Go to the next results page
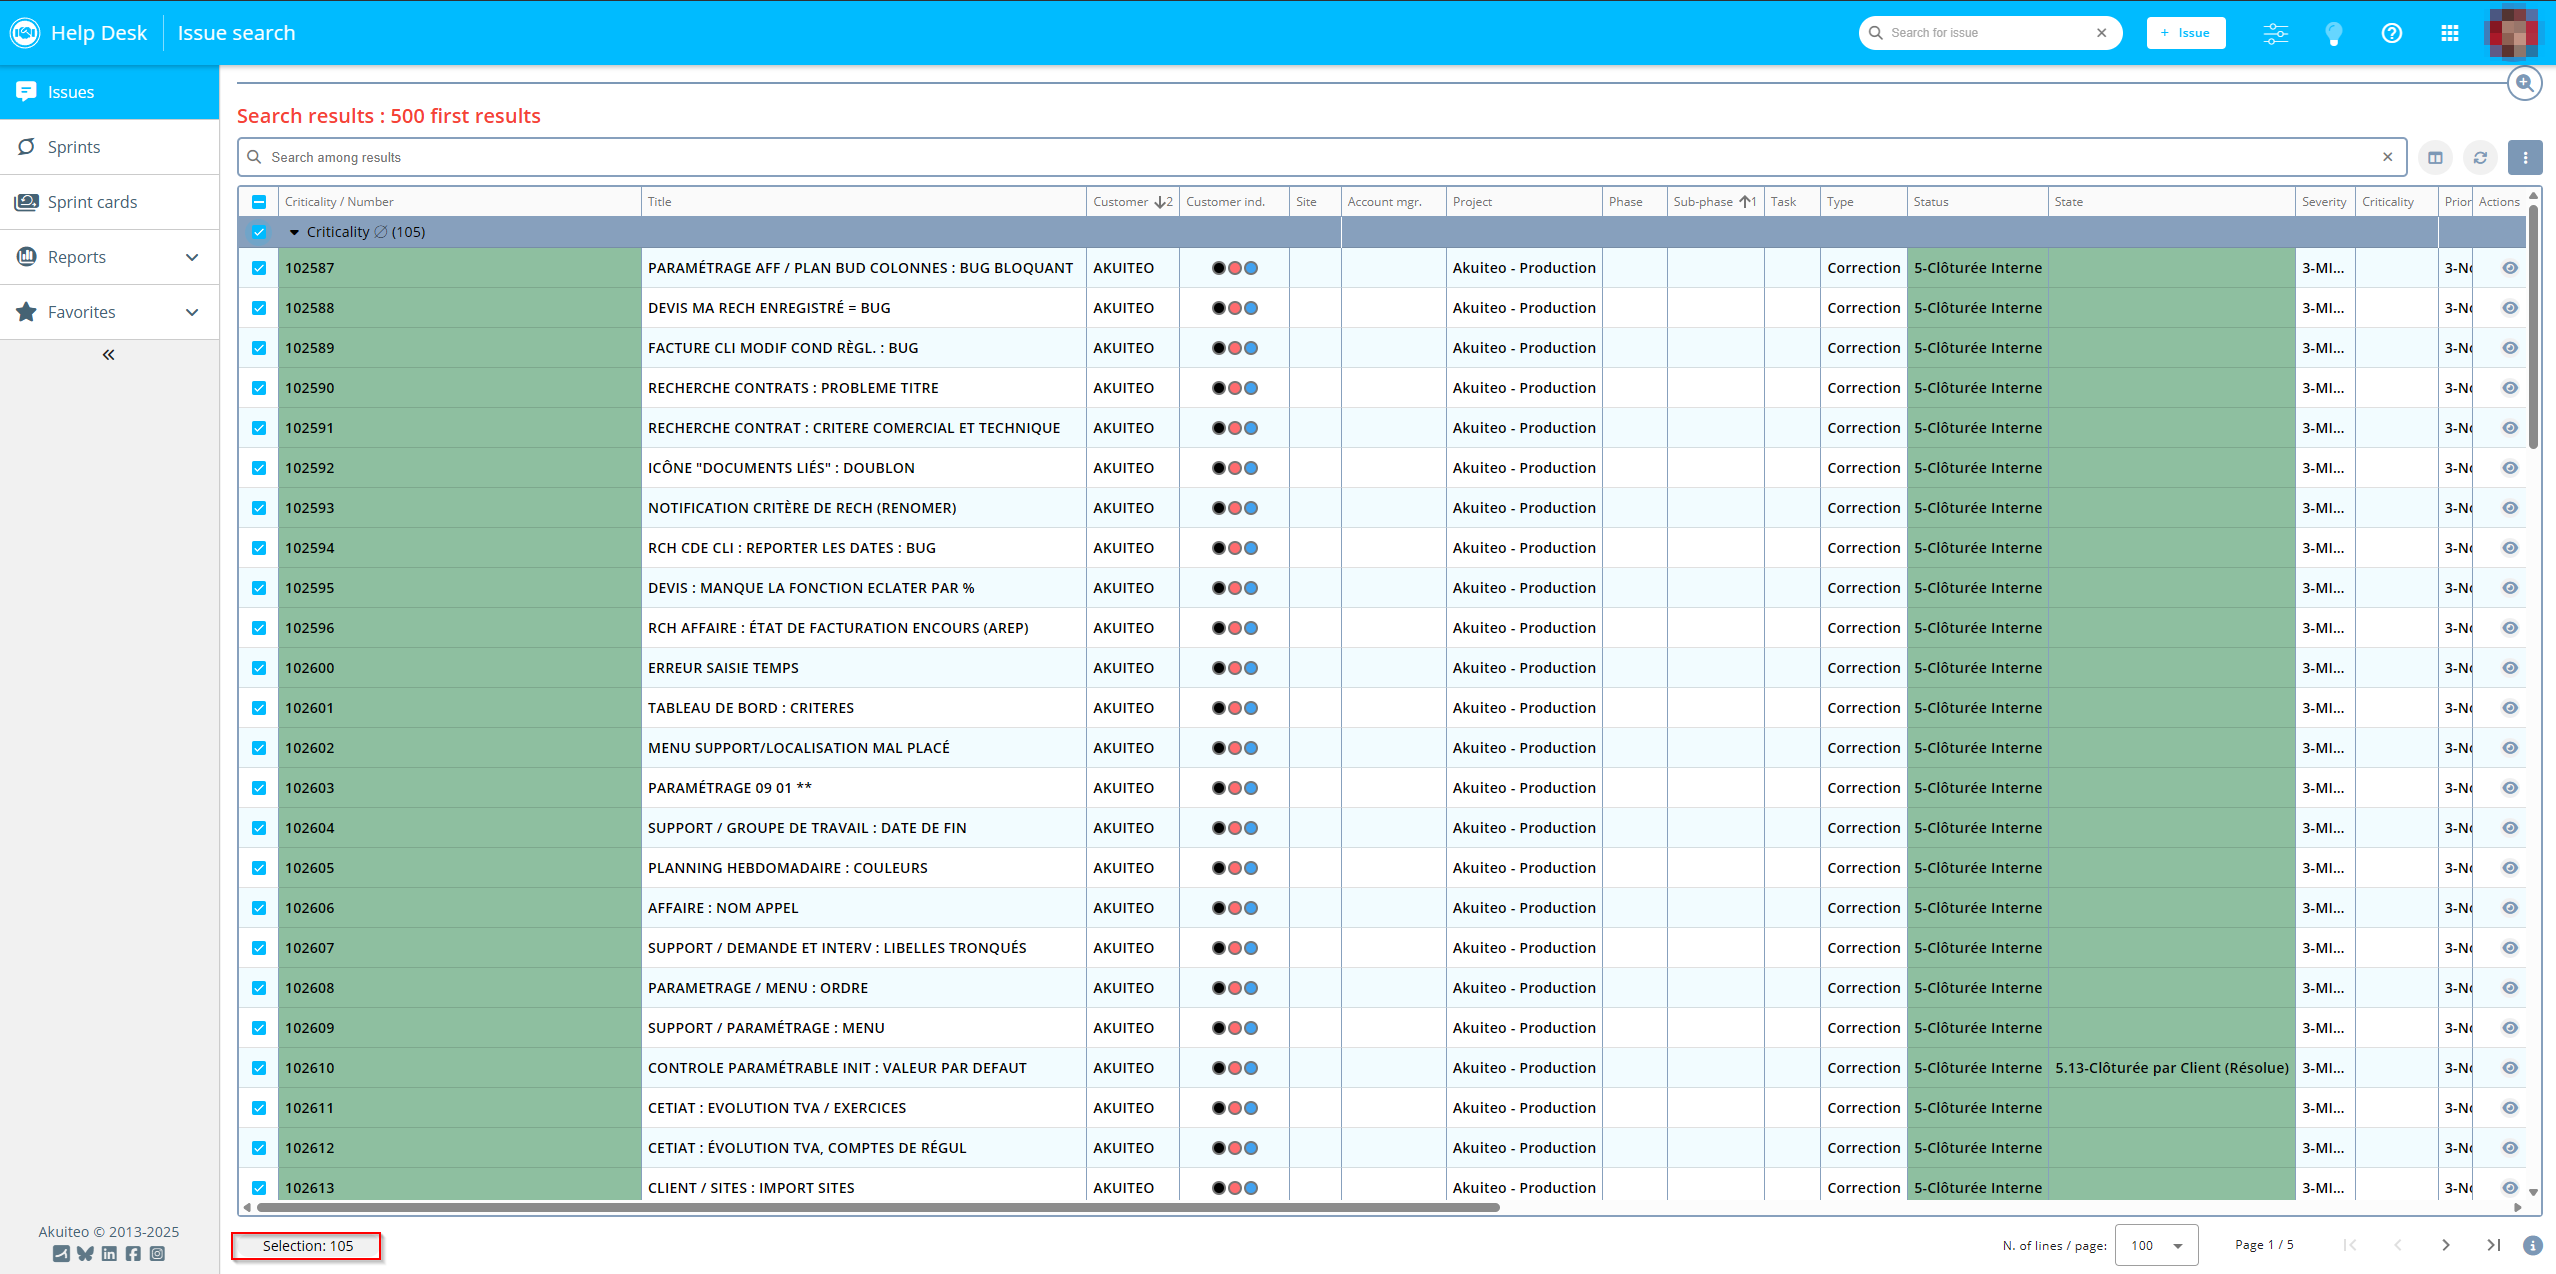The width and height of the screenshot is (2556, 1274). pyautogui.click(x=2445, y=1245)
